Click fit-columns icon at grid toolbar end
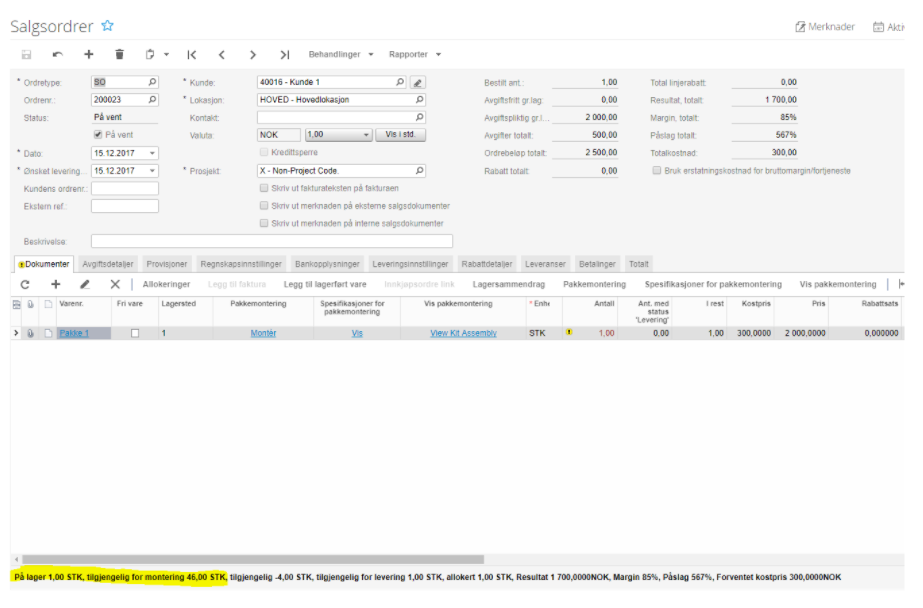The height and width of the screenshot is (608, 923). click(x=901, y=284)
